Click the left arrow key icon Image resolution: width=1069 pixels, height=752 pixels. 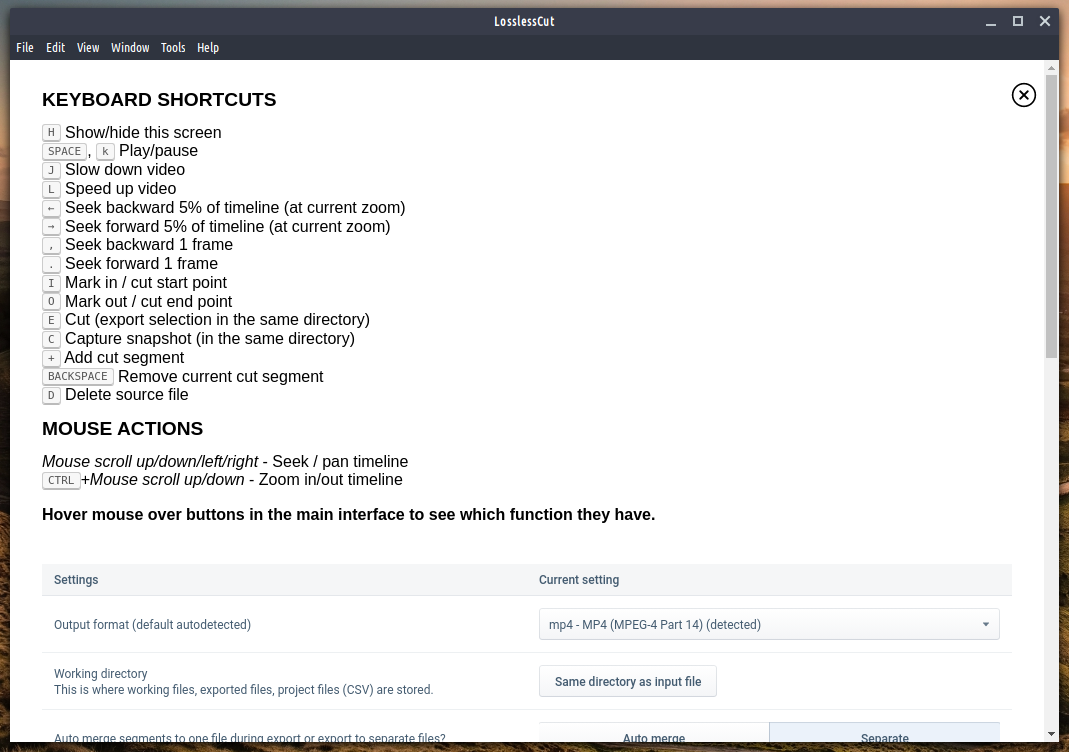coord(51,208)
